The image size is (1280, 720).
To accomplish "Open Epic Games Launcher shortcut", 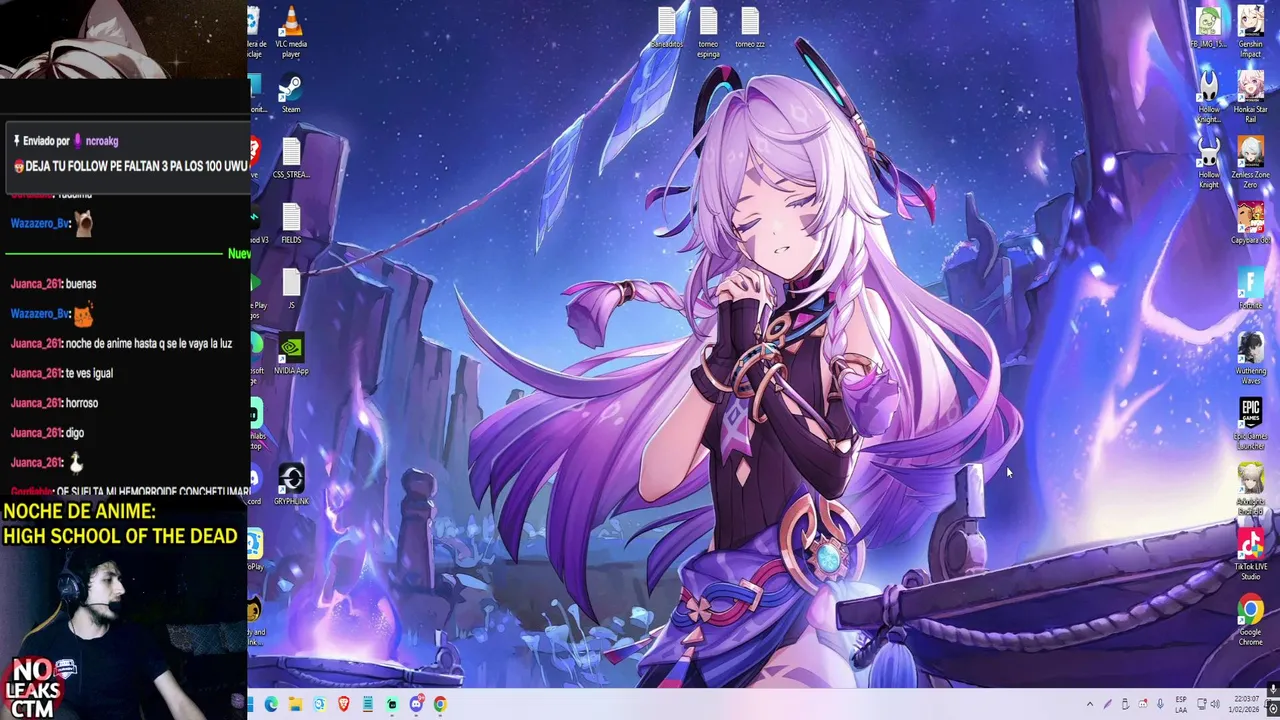I will tap(1251, 424).
